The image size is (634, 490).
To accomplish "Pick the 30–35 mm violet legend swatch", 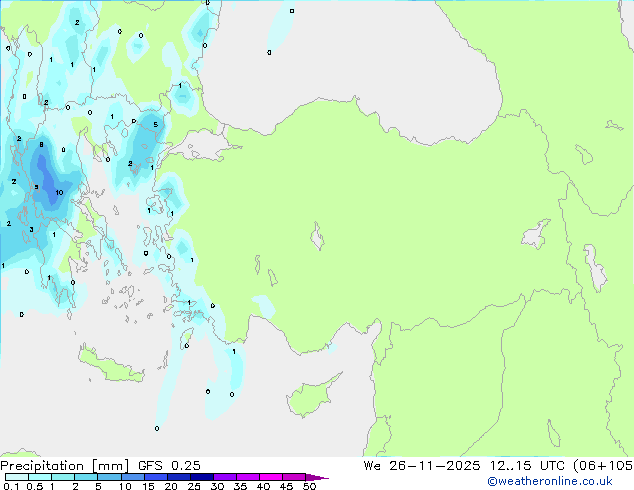I will [224, 477].
